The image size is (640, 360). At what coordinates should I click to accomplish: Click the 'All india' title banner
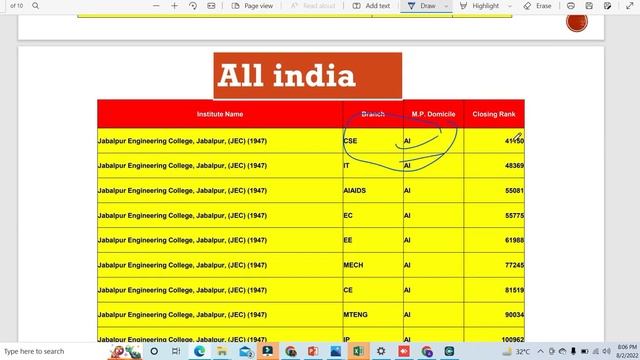tap(308, 76)
